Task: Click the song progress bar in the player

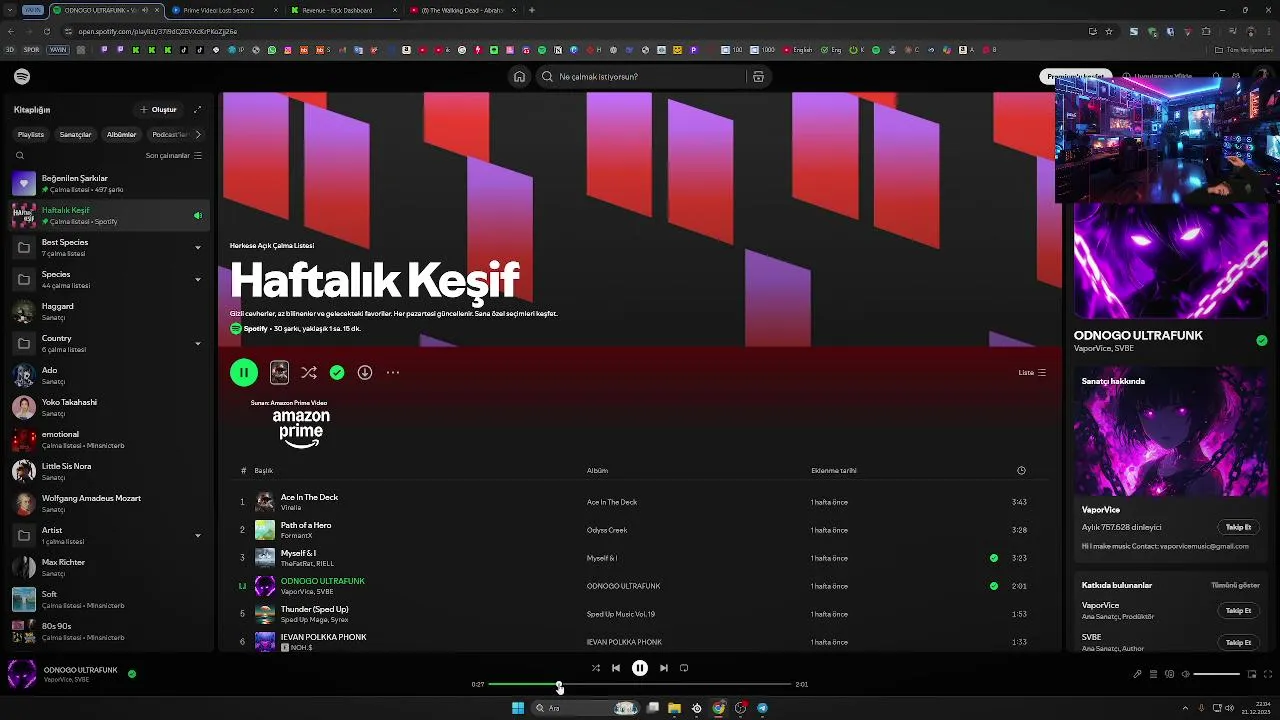Action: point(640,685)
